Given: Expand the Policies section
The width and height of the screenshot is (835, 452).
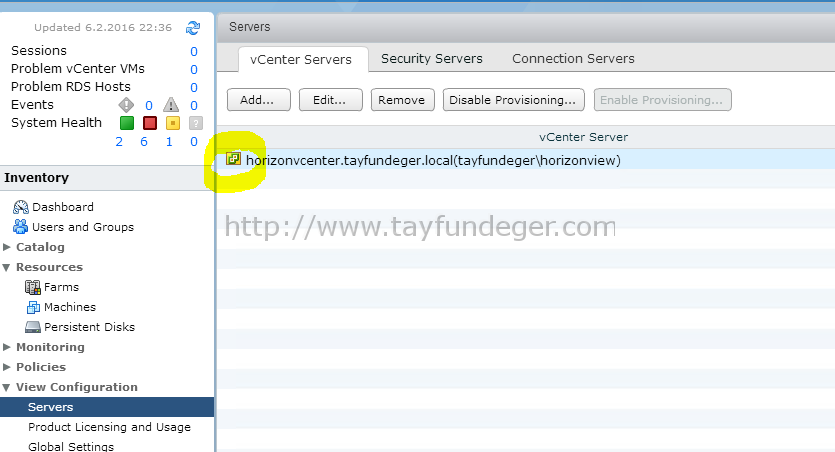Looking at the screenshot, I should (x=7, y=367).
